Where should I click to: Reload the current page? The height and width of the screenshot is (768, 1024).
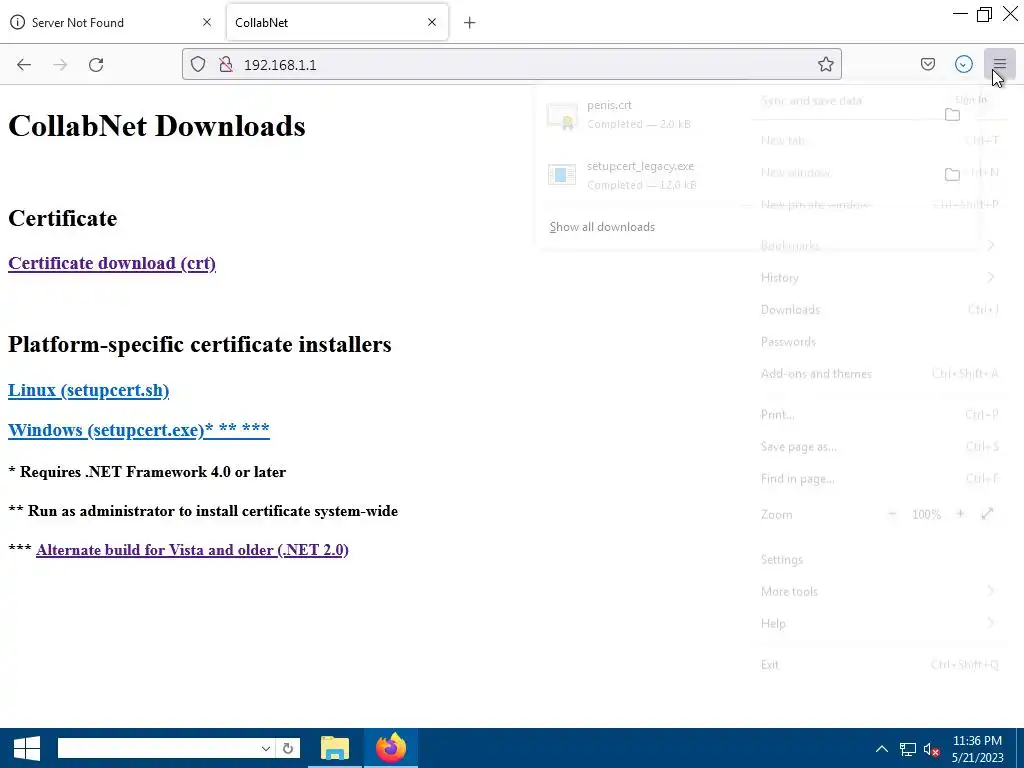[x=96, y=65]
